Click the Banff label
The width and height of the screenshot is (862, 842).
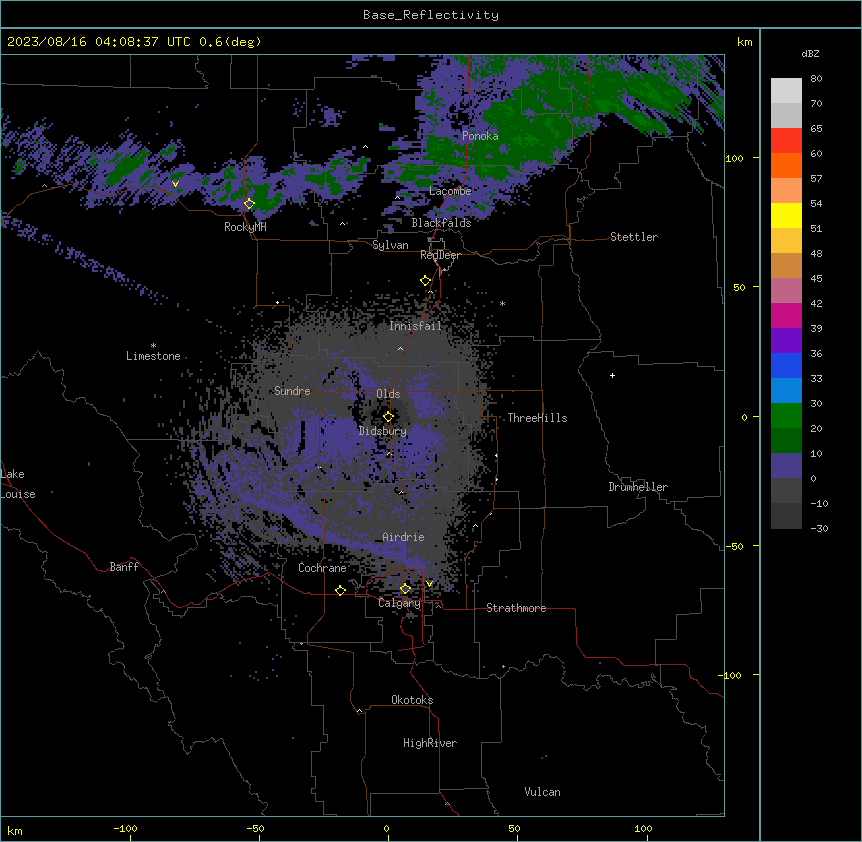click(x=124, y=567)
